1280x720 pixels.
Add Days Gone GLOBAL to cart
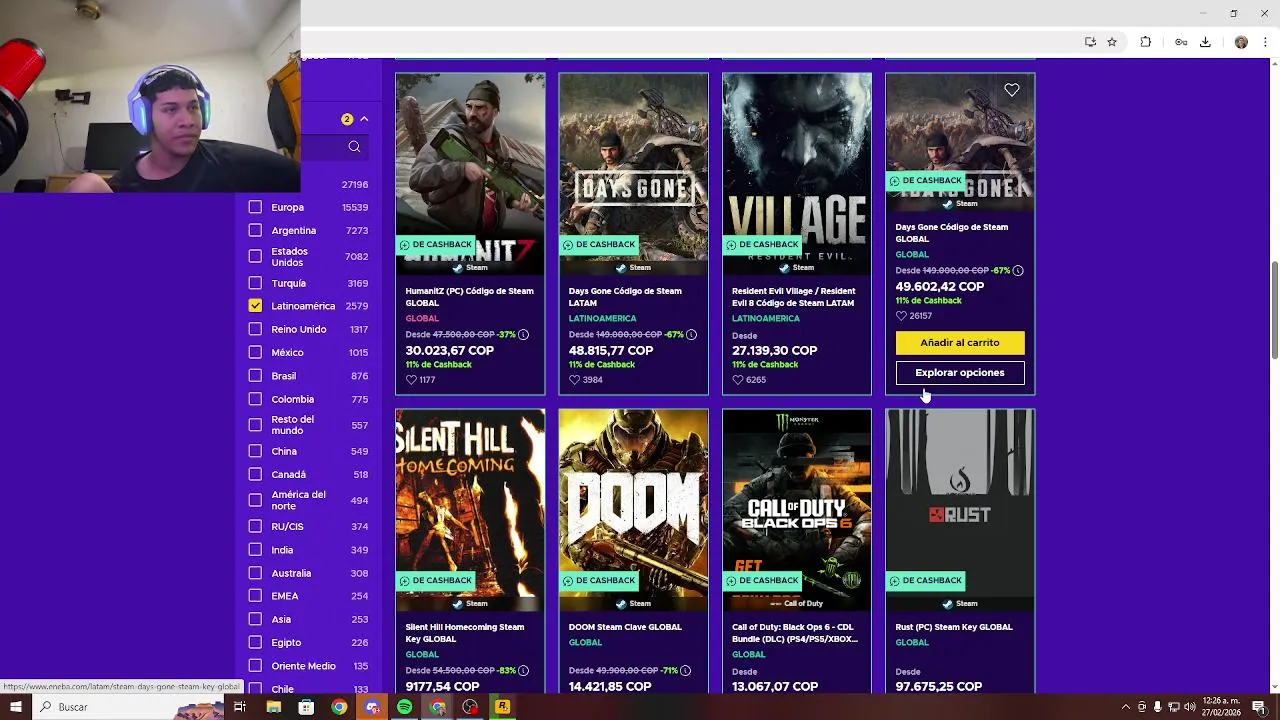click(x=960, y=343)
